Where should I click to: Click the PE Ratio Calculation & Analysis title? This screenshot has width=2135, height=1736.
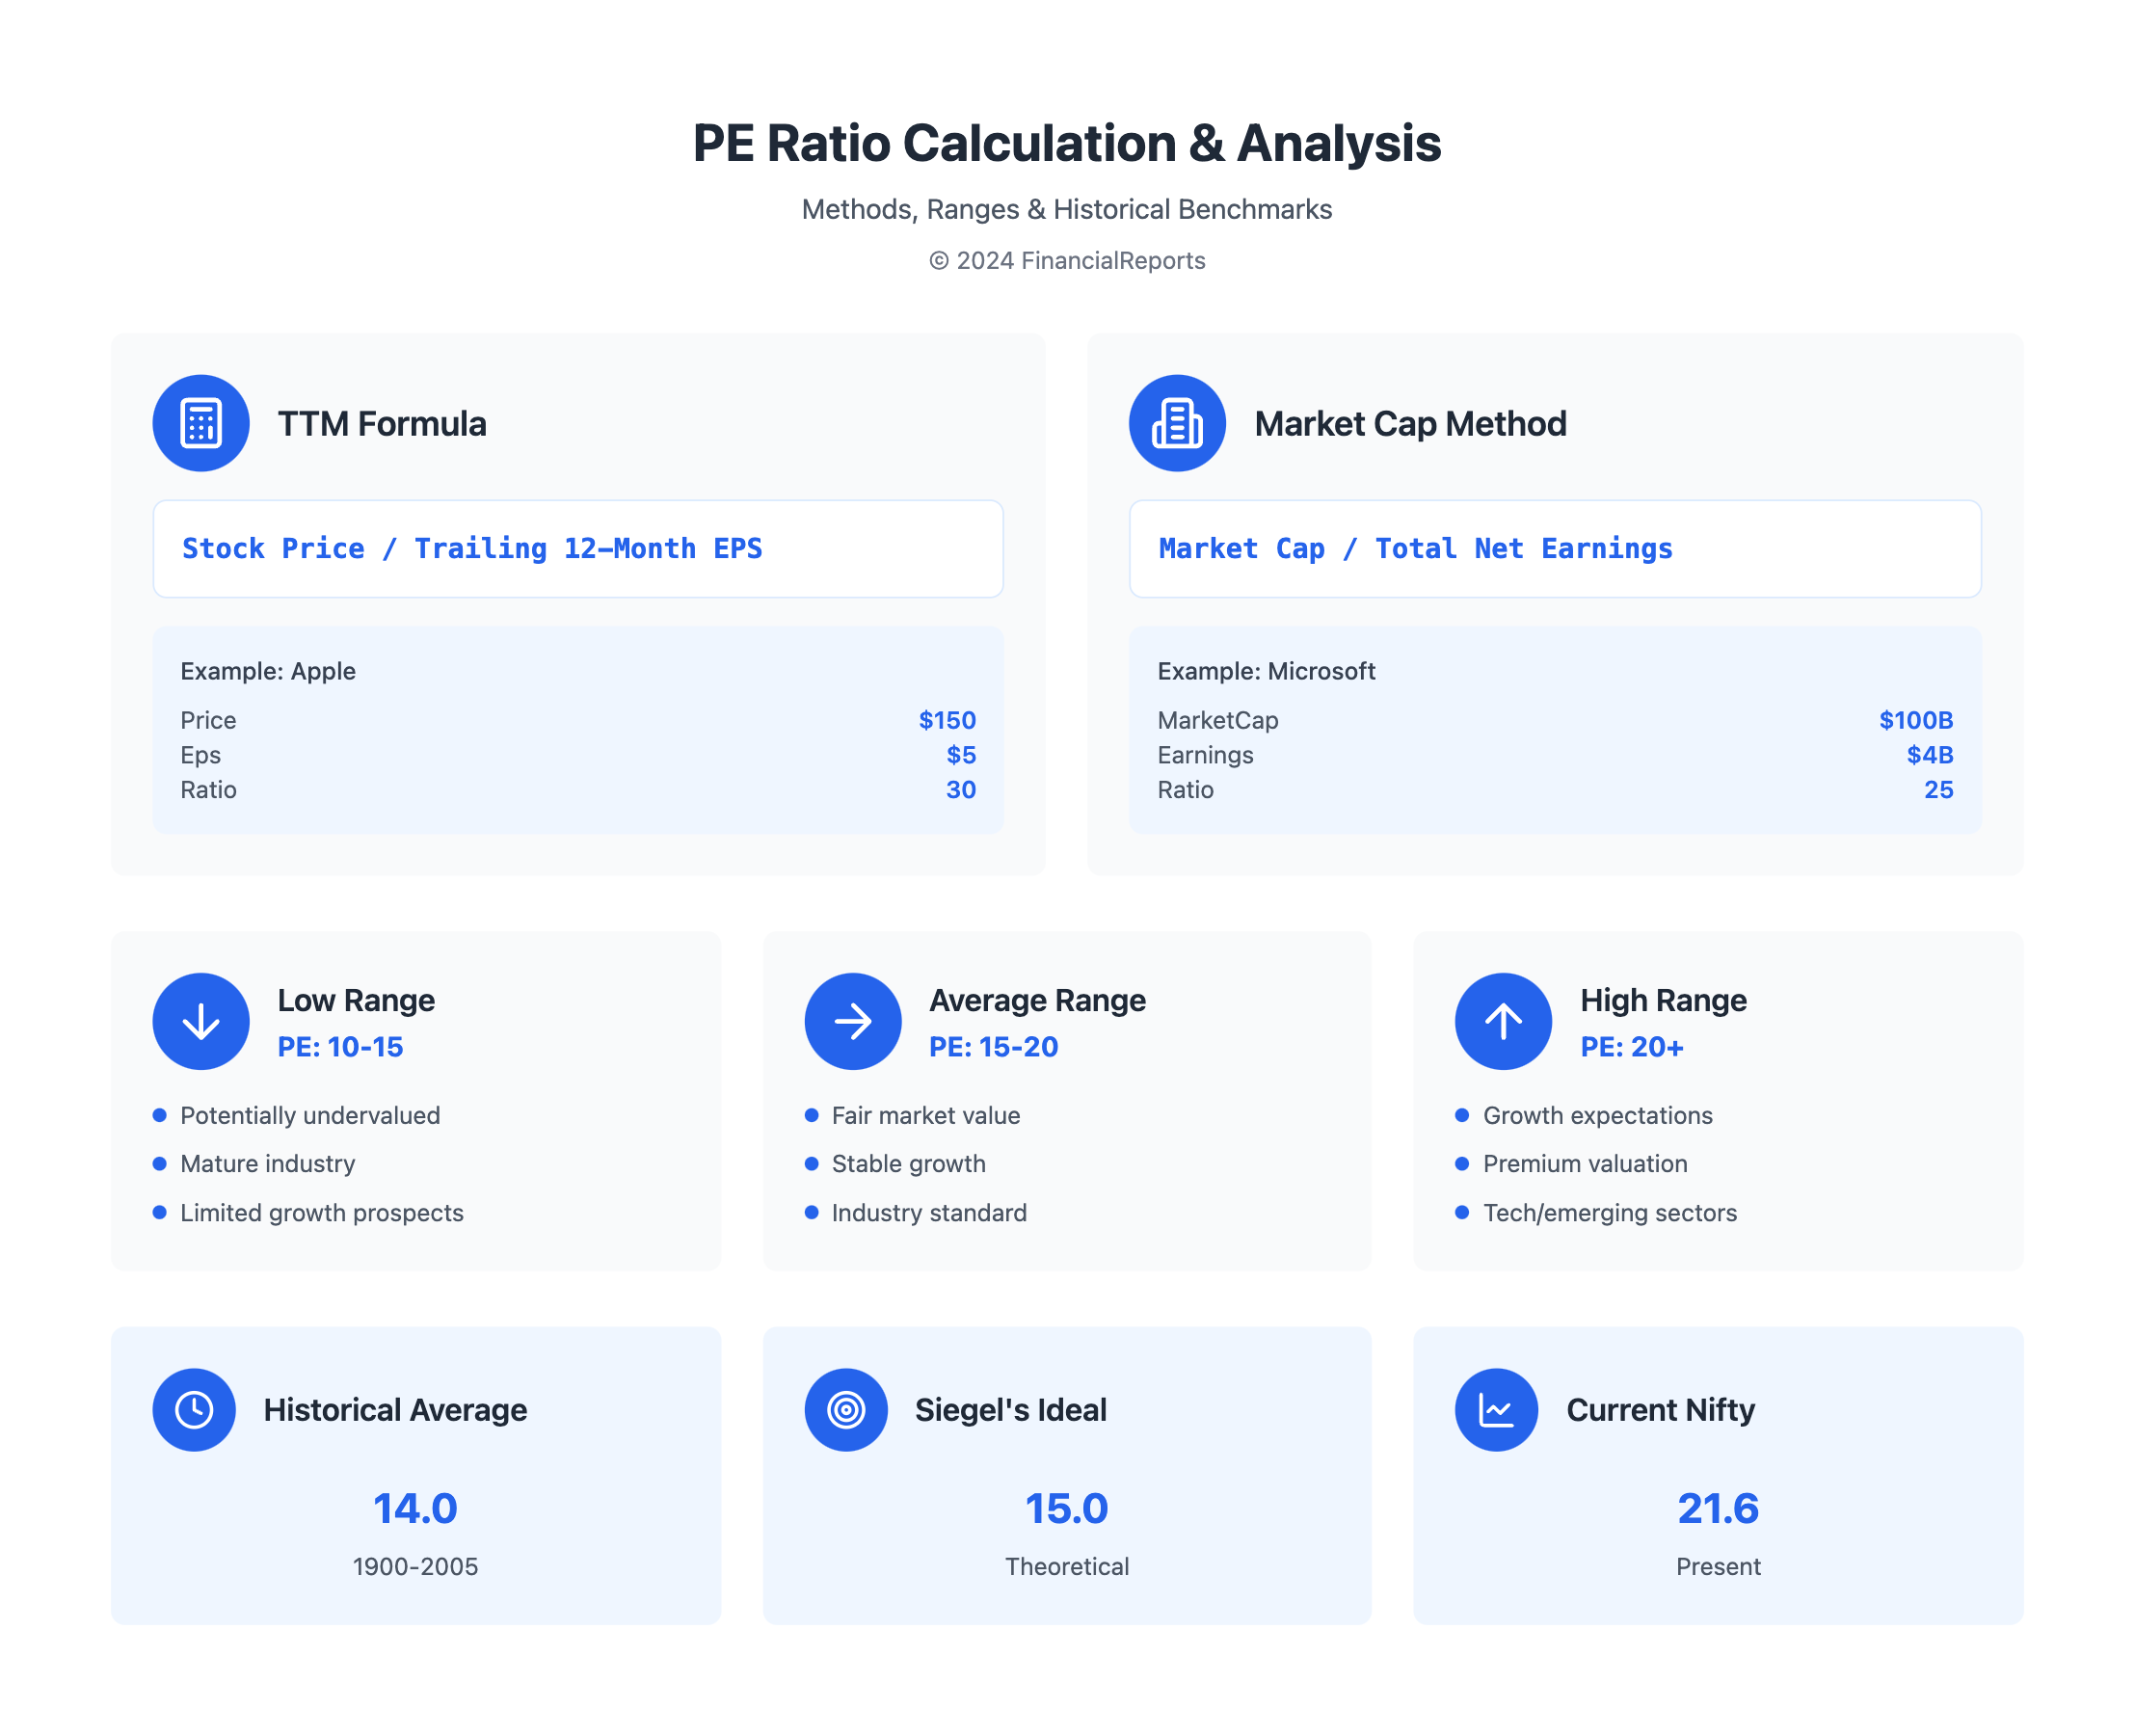pyautogui.click(x=1067, y=143)
